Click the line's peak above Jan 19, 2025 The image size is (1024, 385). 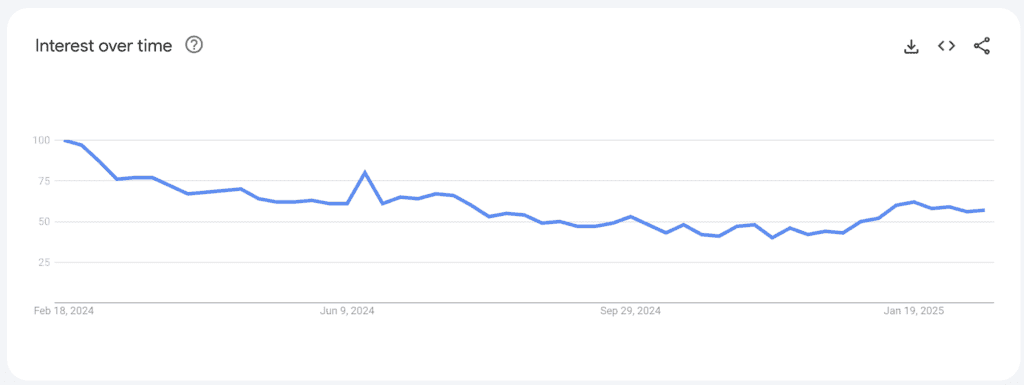pos(914,202)
